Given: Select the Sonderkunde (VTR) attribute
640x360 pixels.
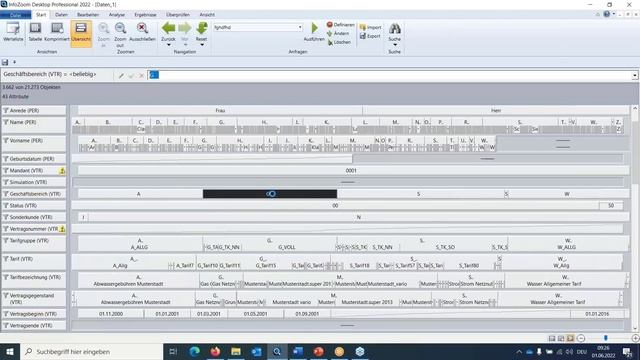Looking at the screenshot, I should click(x=33, y=217).
